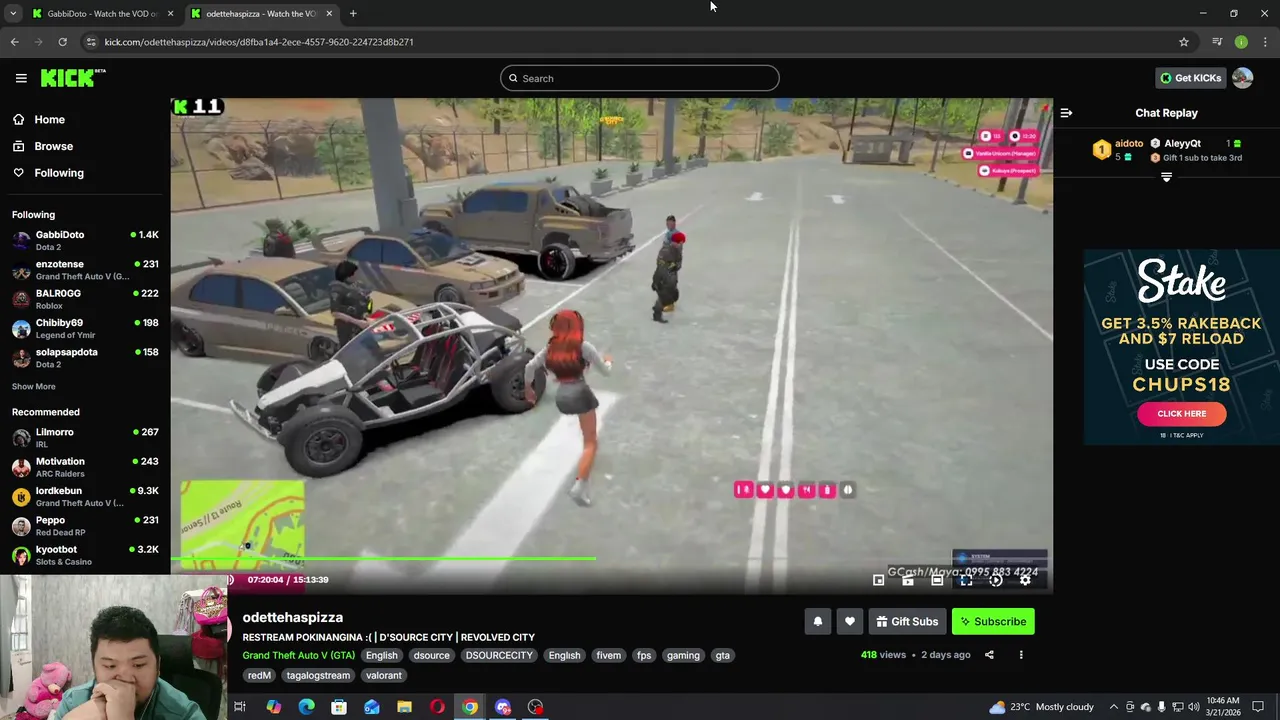Viewport: 1280px width, 720px height.
Task: Bookmark this page with star icon
Action: pos(1184,42)
